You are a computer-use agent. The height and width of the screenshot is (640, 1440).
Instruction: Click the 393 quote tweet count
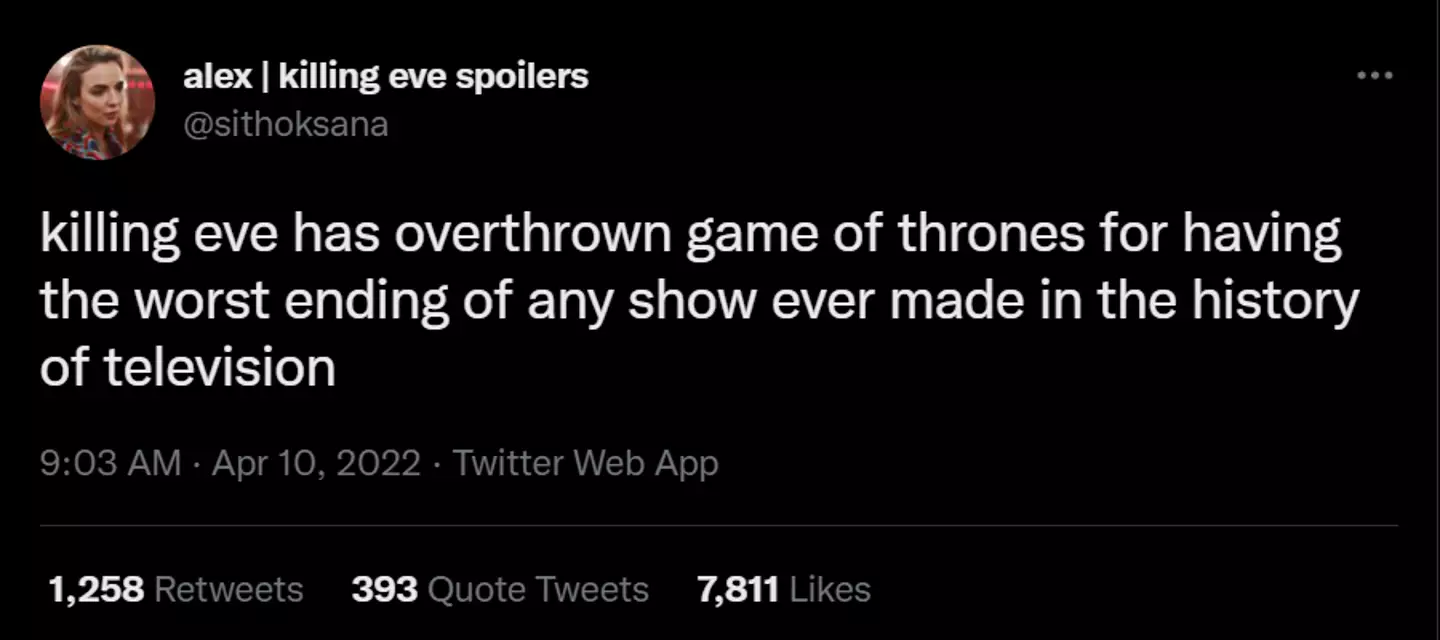tap(384, 589)
